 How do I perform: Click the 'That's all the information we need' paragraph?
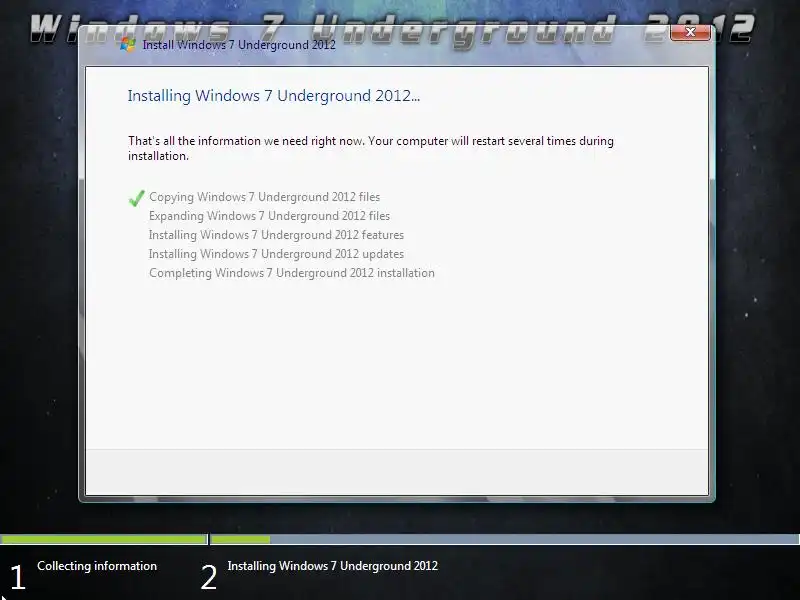point(371,148)
